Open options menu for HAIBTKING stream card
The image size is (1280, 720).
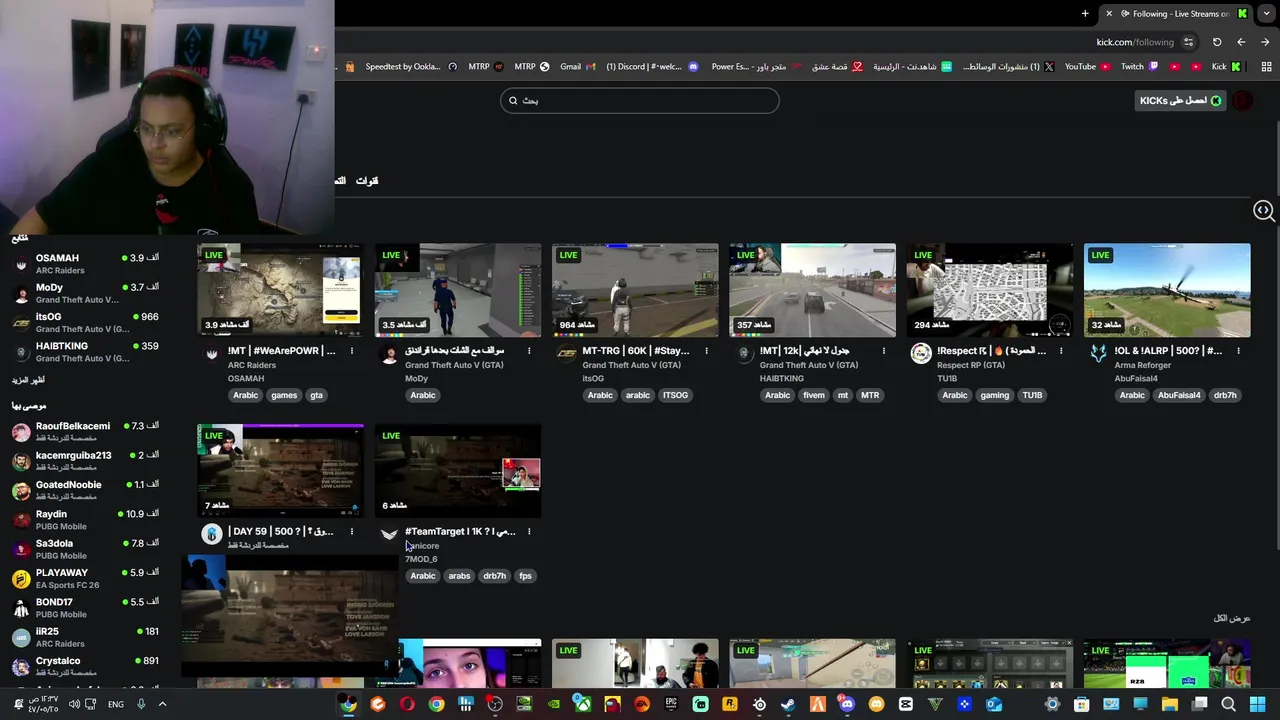[x=884, y=351]
